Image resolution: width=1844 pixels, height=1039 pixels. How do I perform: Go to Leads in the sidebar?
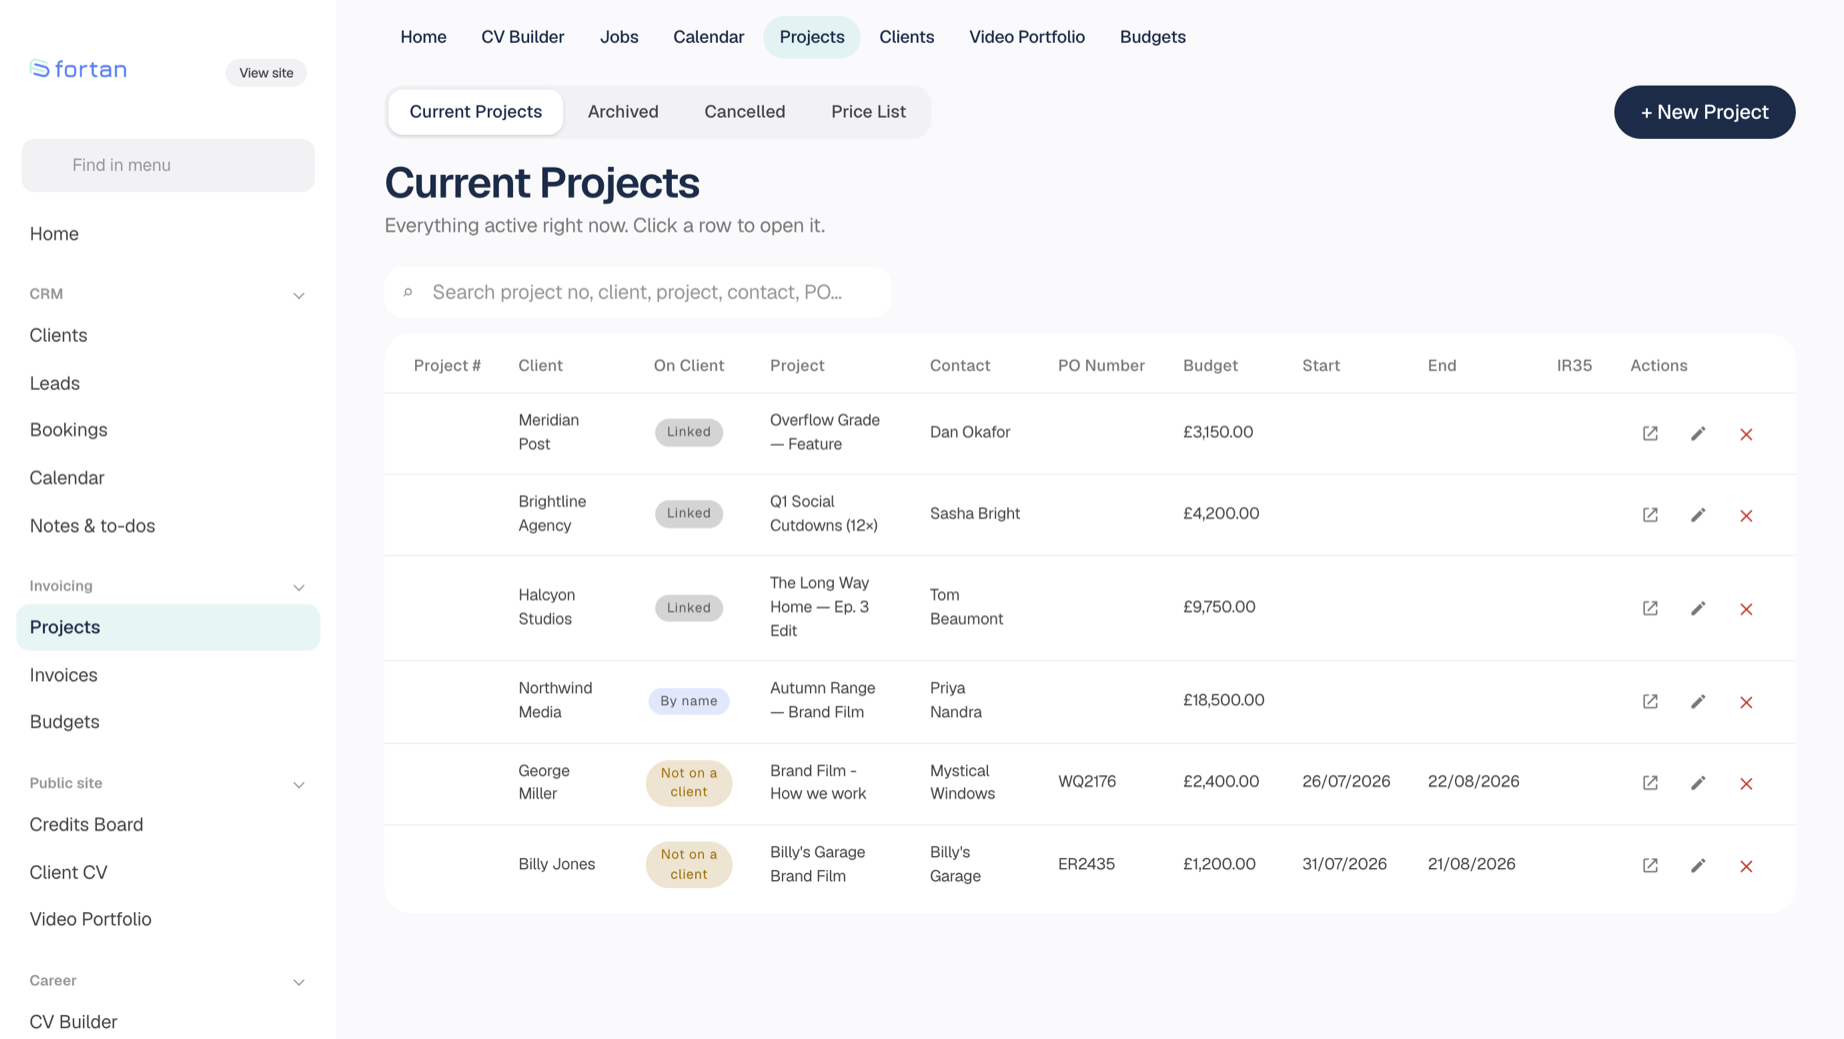pyautogui.click(x=168, y=383)
